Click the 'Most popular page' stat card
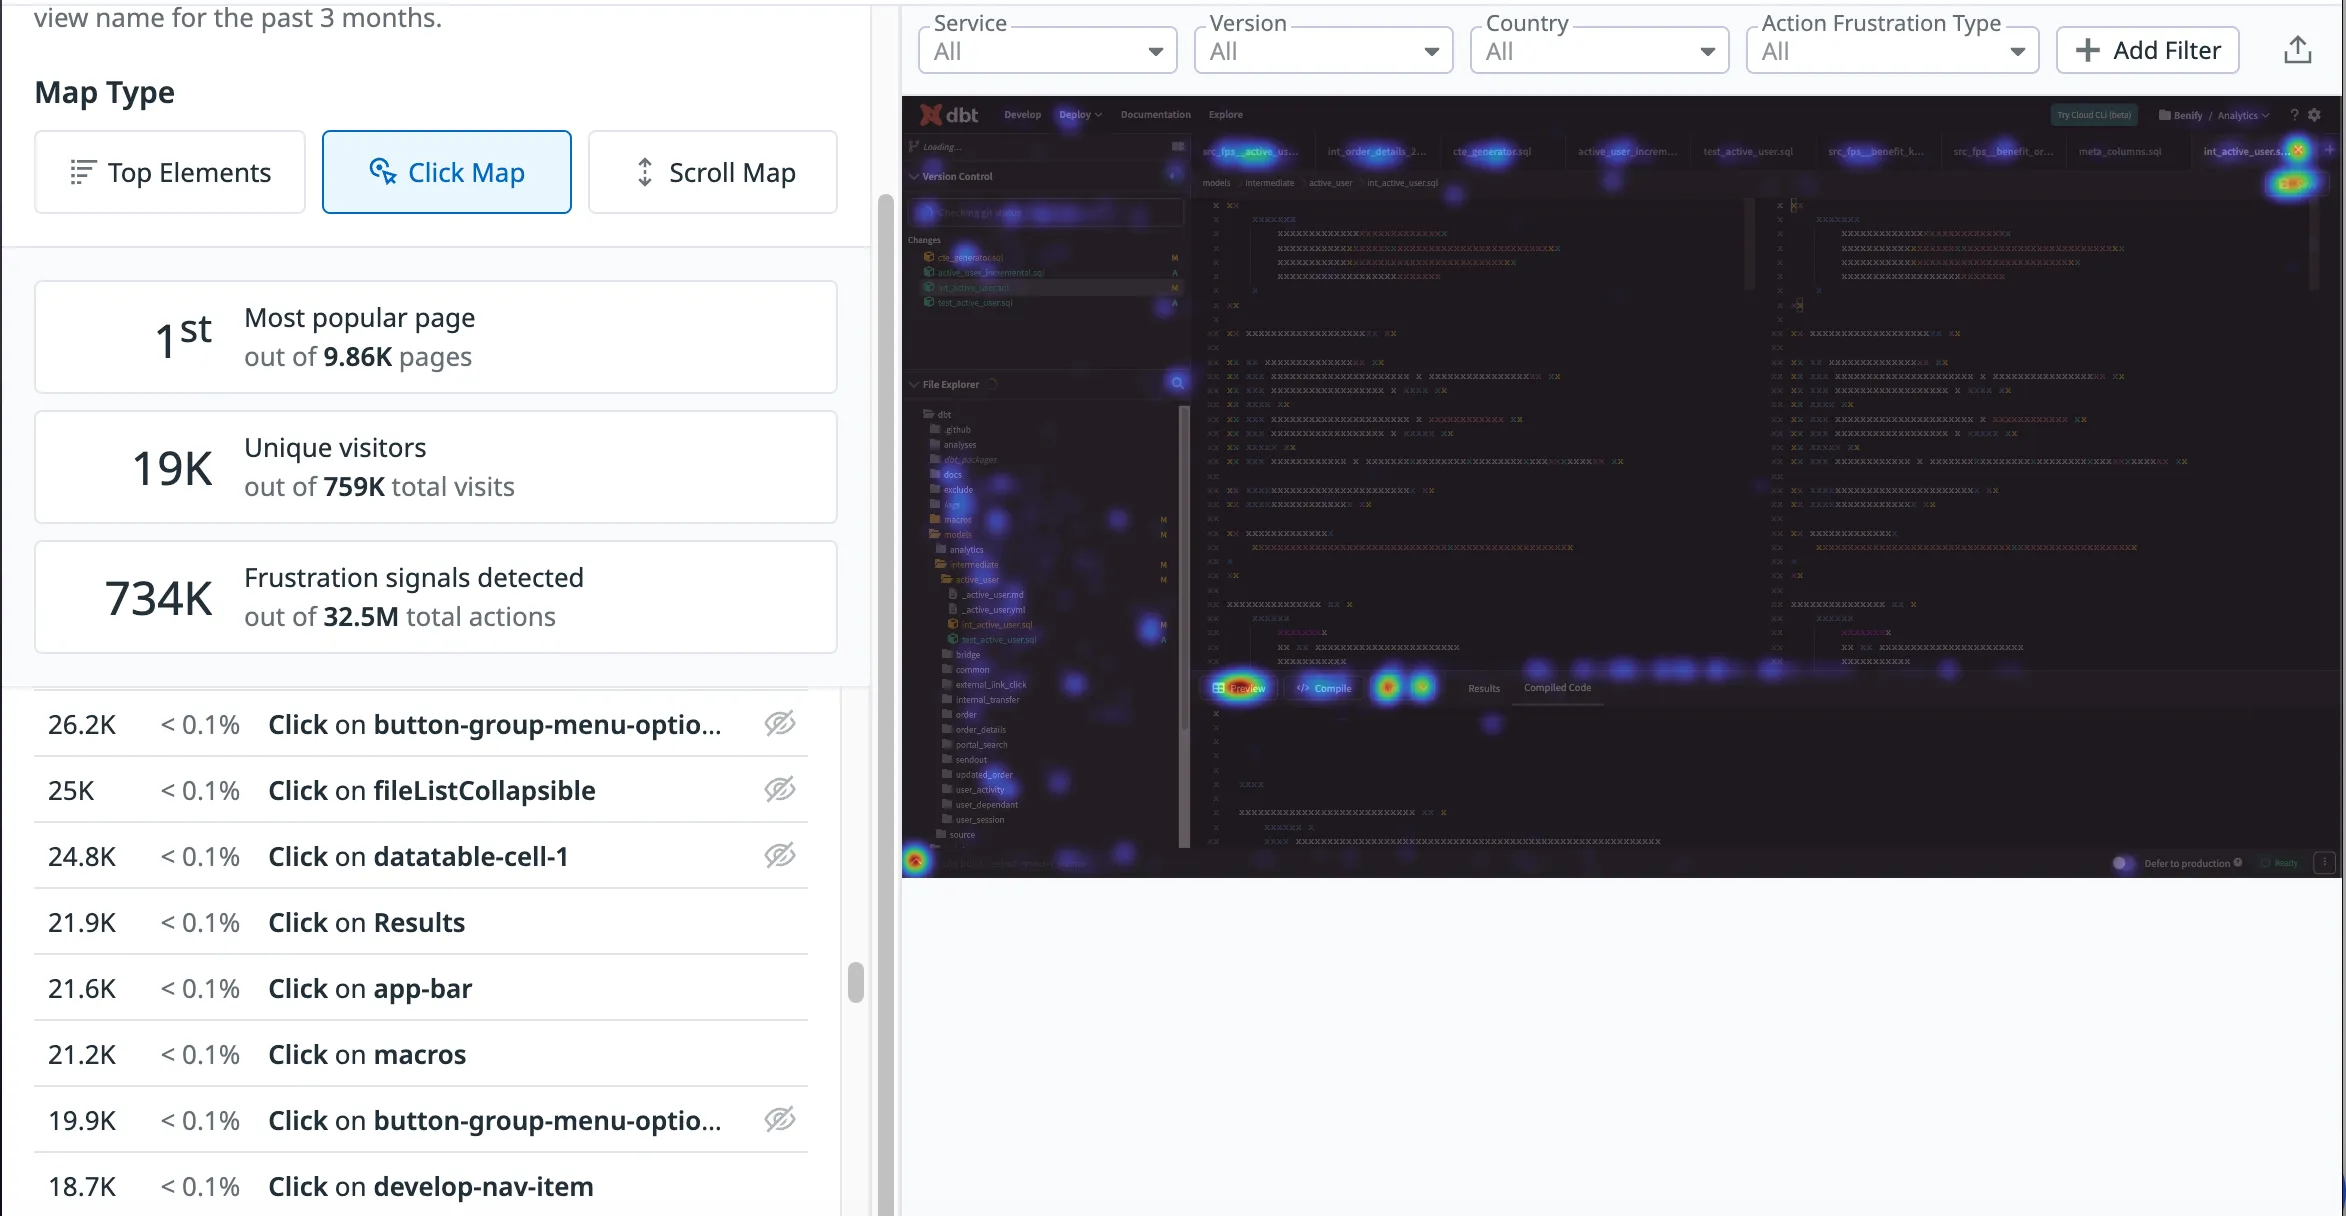This screenshot has width=2346, height=1216. [x=436, y=337]
